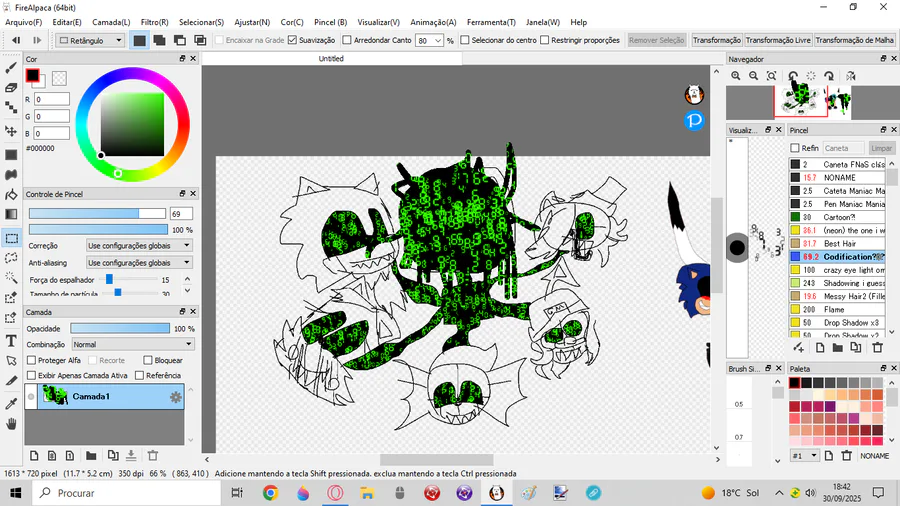This screenshot has width=900, height=506.
Task: Click Undo arrow in top toolbar
Action: [x=16, y=40]
